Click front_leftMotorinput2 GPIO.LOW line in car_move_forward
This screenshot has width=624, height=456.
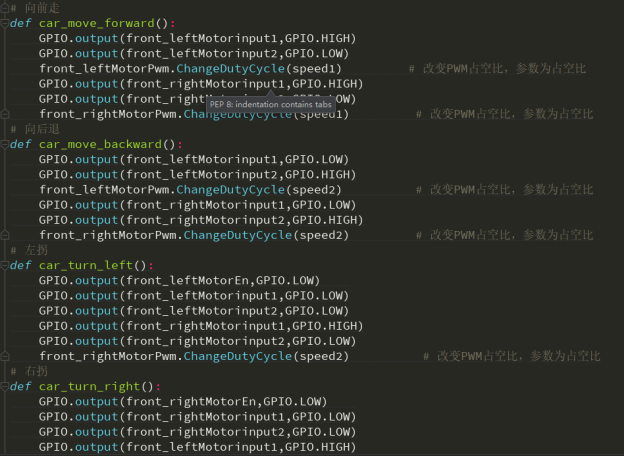(194, 54)
